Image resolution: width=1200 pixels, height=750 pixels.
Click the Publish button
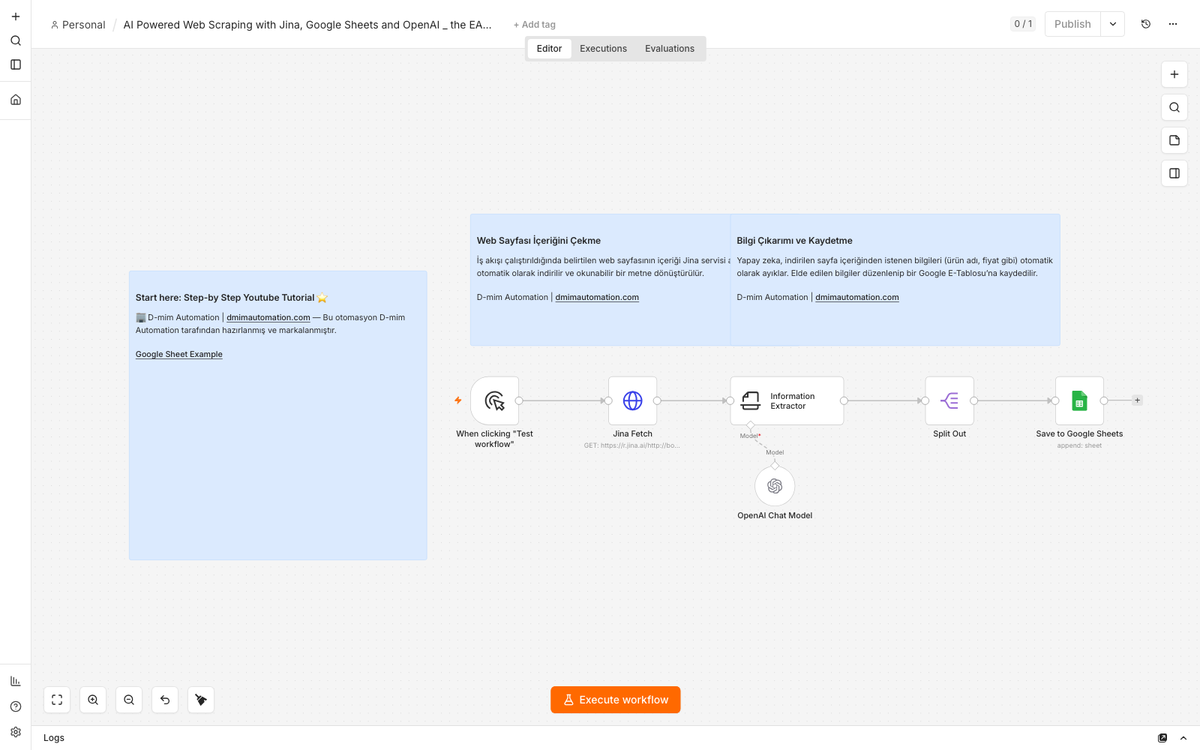coord(1072,24)
